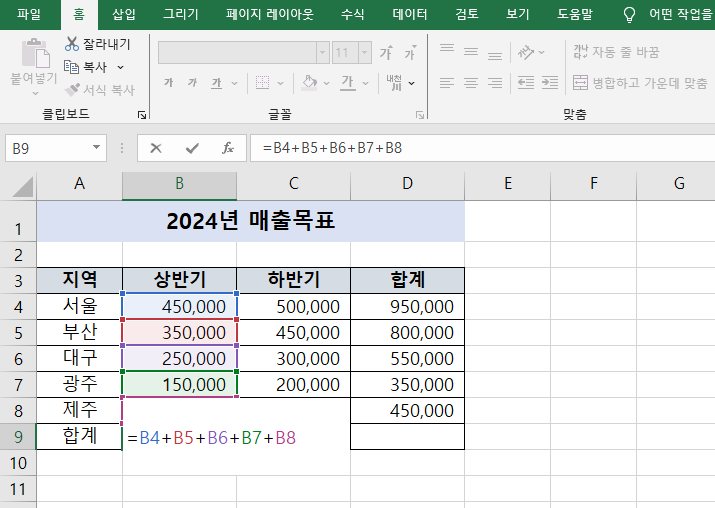Toggle italic formatting button

pos(192,83)
